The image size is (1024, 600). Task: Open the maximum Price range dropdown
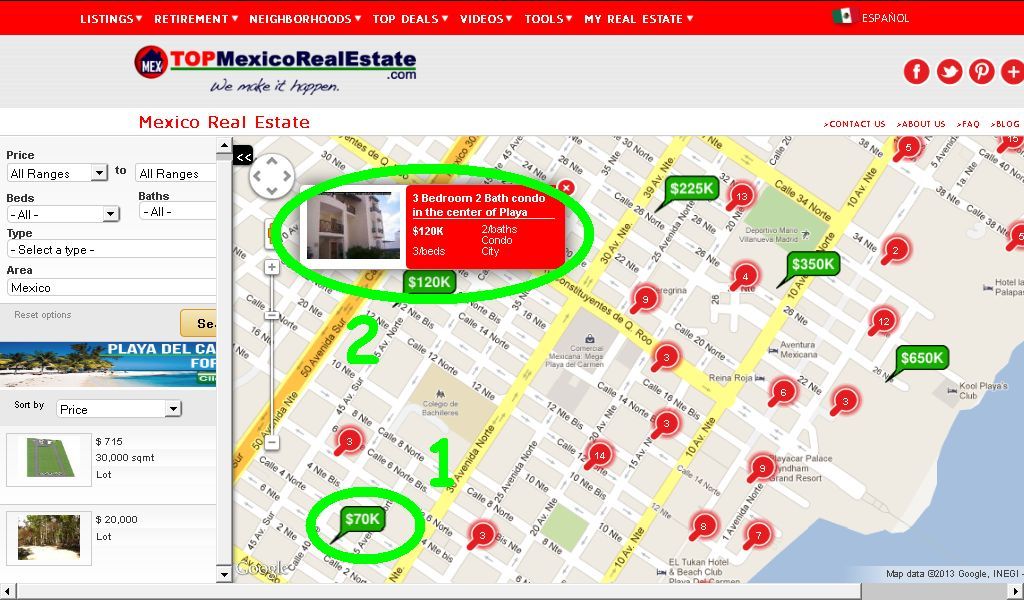176,173
